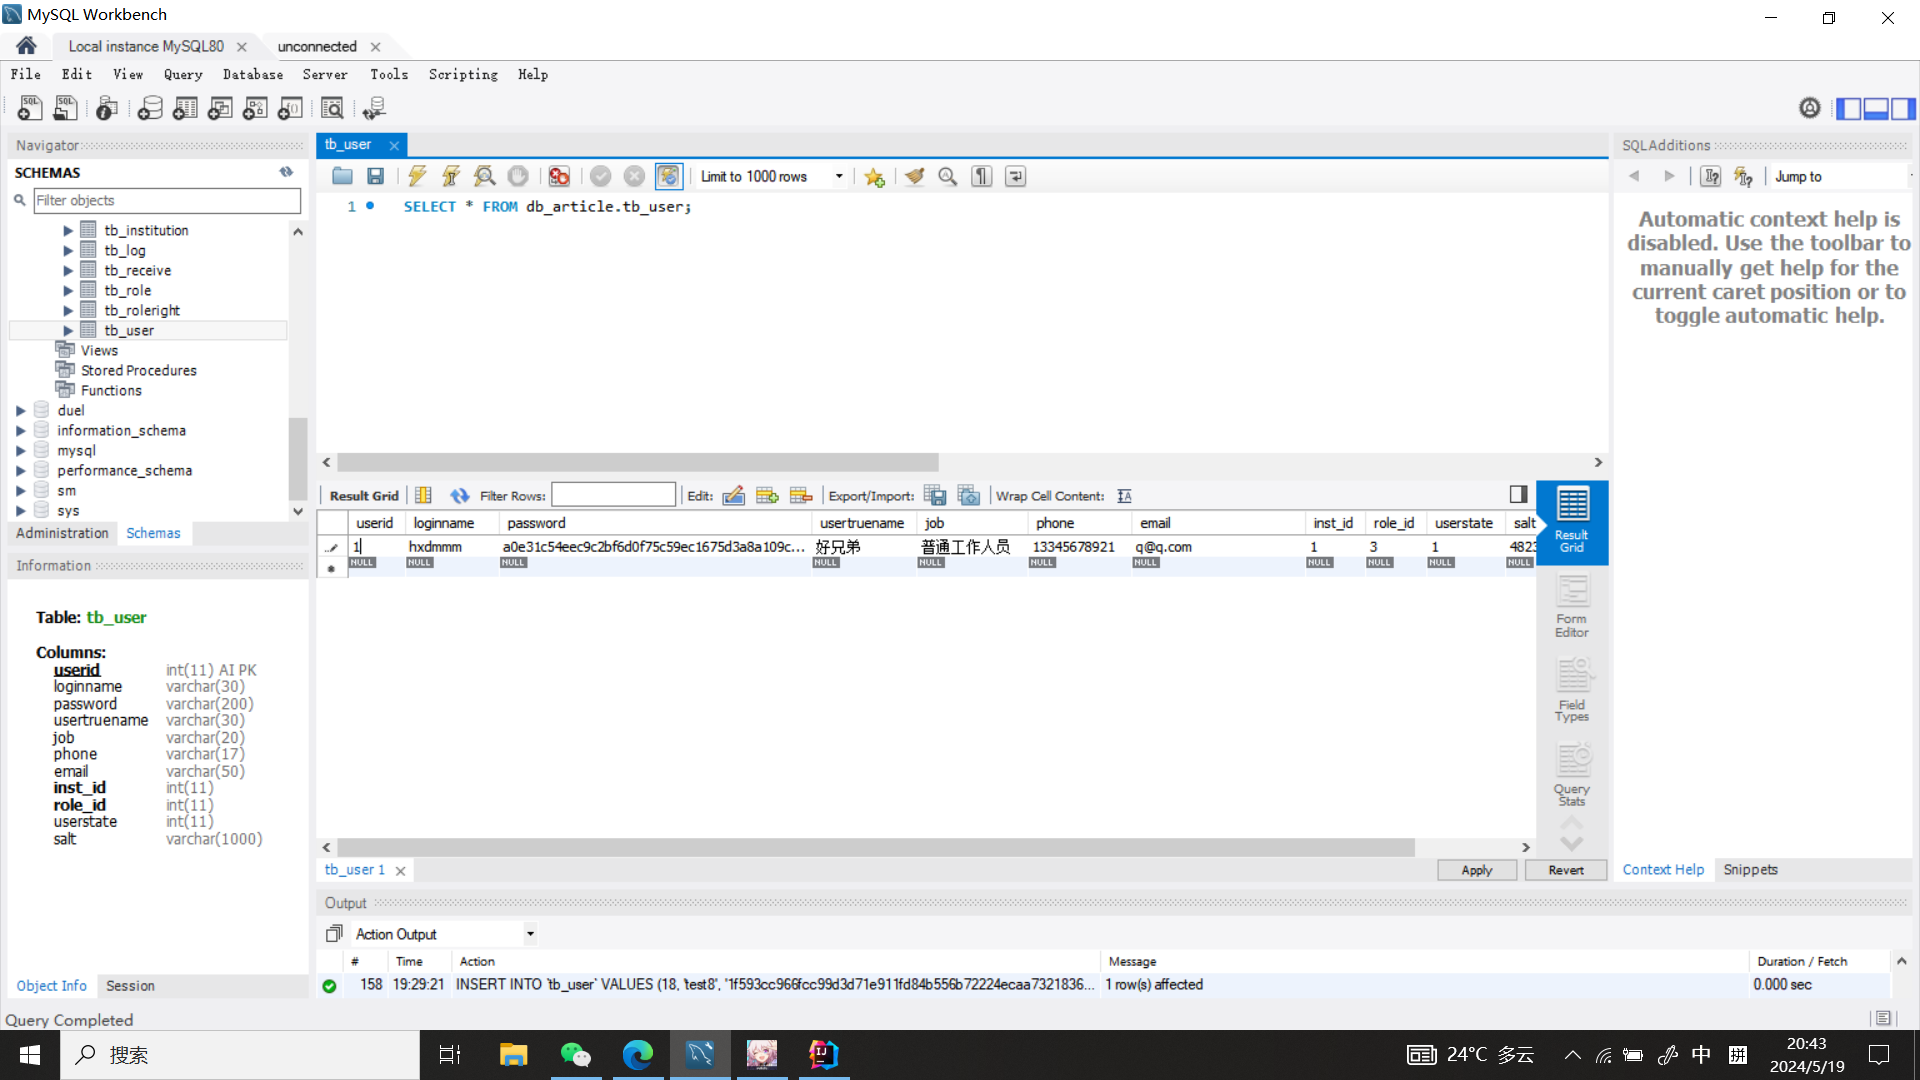Switch to the Administration tab
Image resolution: width=1920 pixels, height=1080 pixels.
click(x=62, y=533)
